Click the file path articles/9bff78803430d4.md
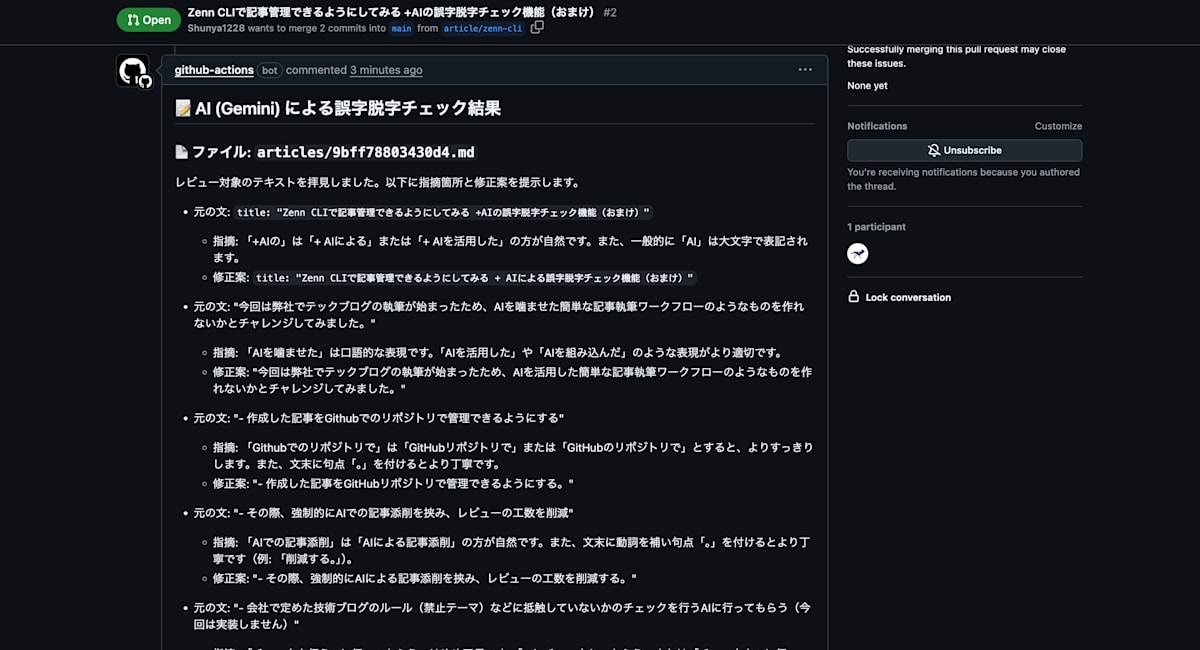Screen dimensions: 1200x650 pyautogui.click(x=366, y=152)
